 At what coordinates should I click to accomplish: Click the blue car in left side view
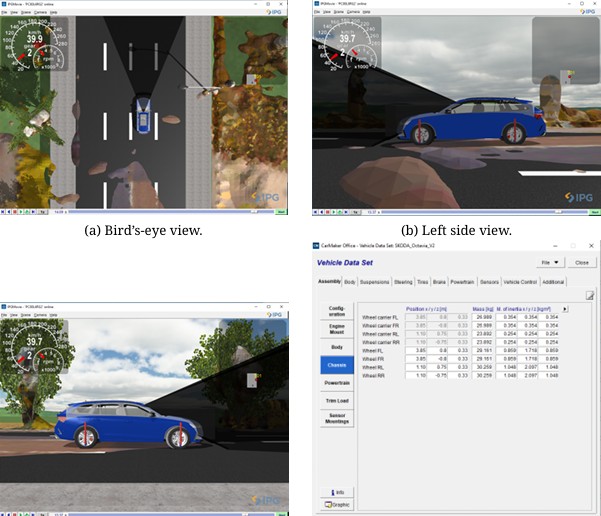(472, 121)
